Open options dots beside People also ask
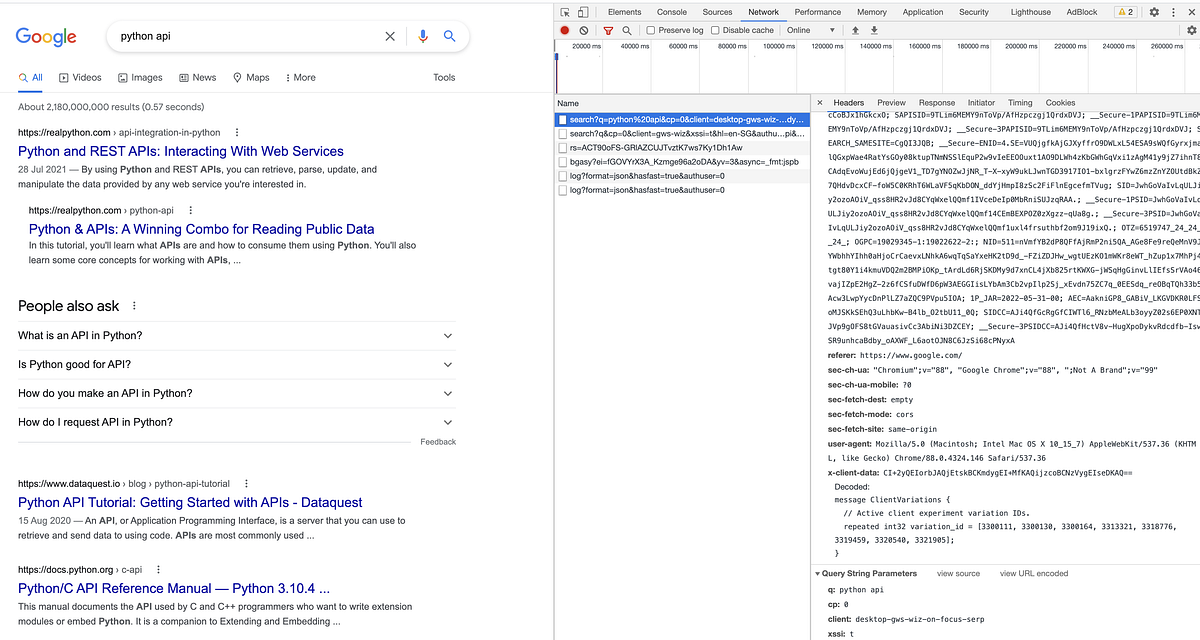1200x640 pixels. tap(134, 306)
